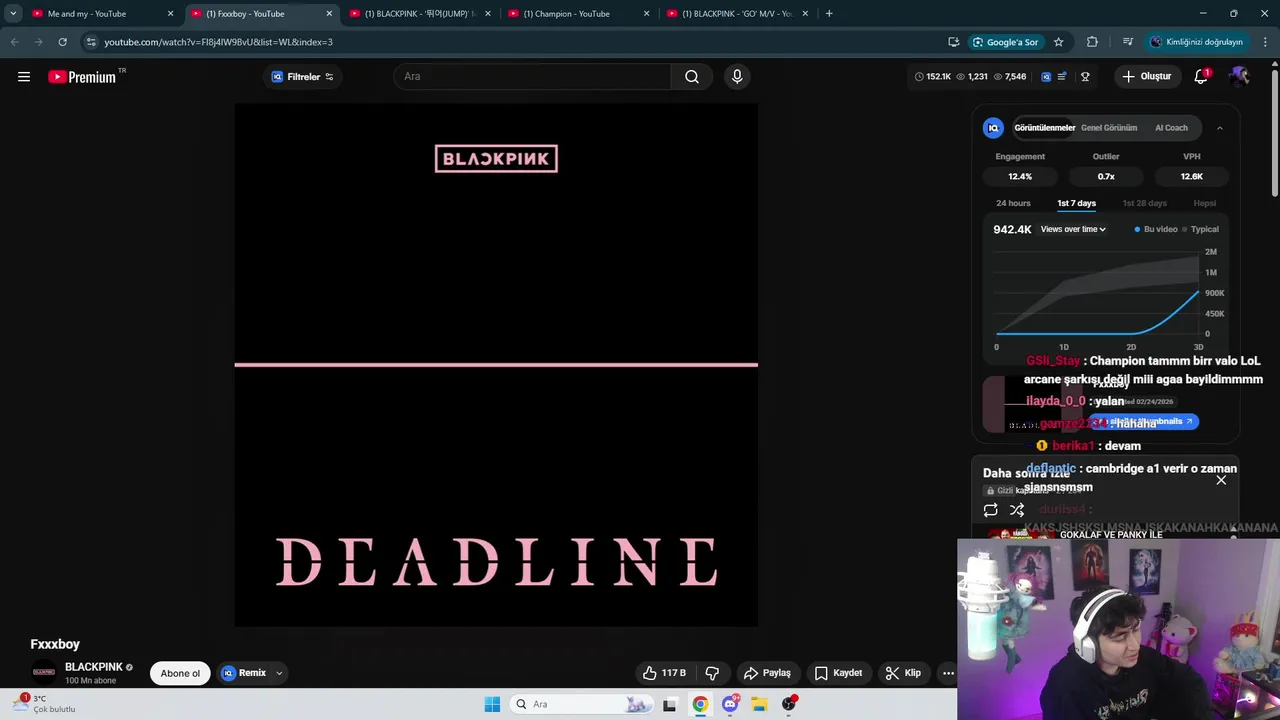This screenshot has width=1280, height=720.
Task: Open the account avatar menu
Action: tap(1239, 76)
